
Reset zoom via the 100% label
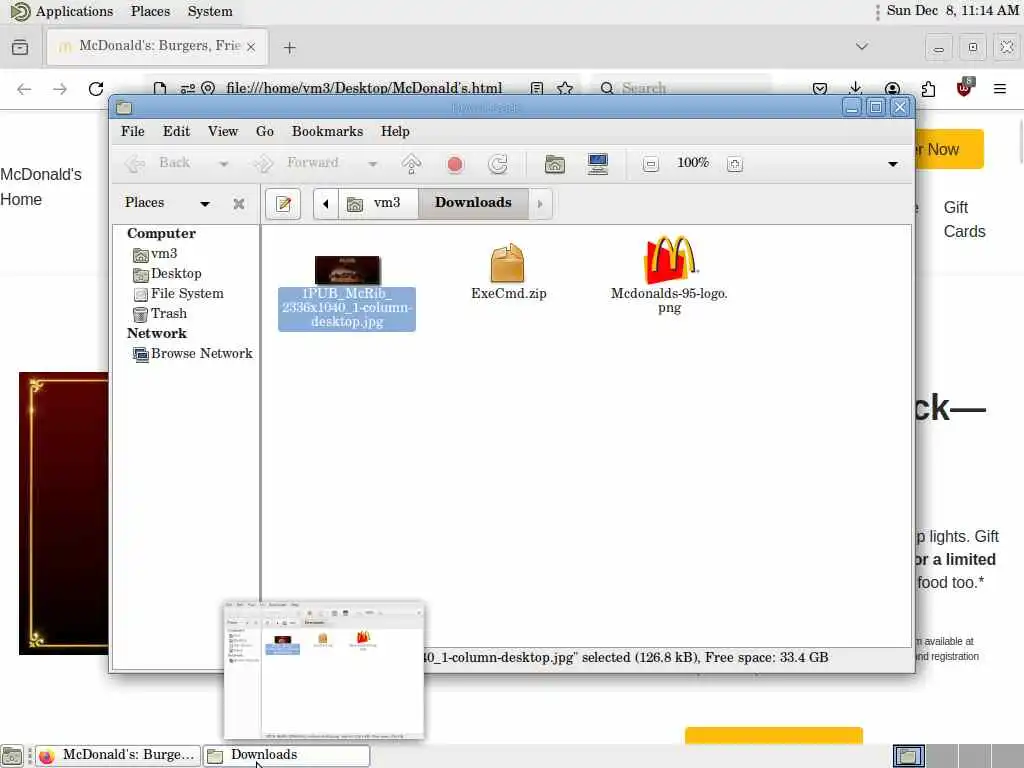(693, 163)
